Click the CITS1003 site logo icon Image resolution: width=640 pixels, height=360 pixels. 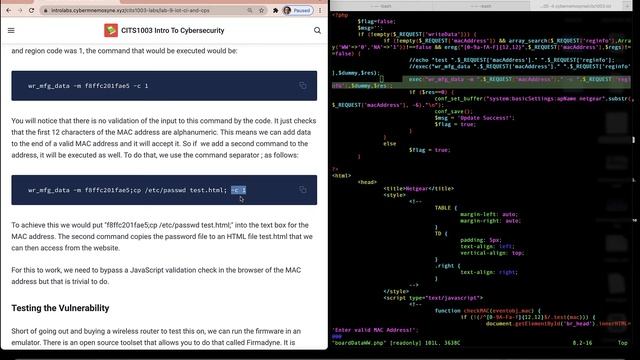click(111, 30)
